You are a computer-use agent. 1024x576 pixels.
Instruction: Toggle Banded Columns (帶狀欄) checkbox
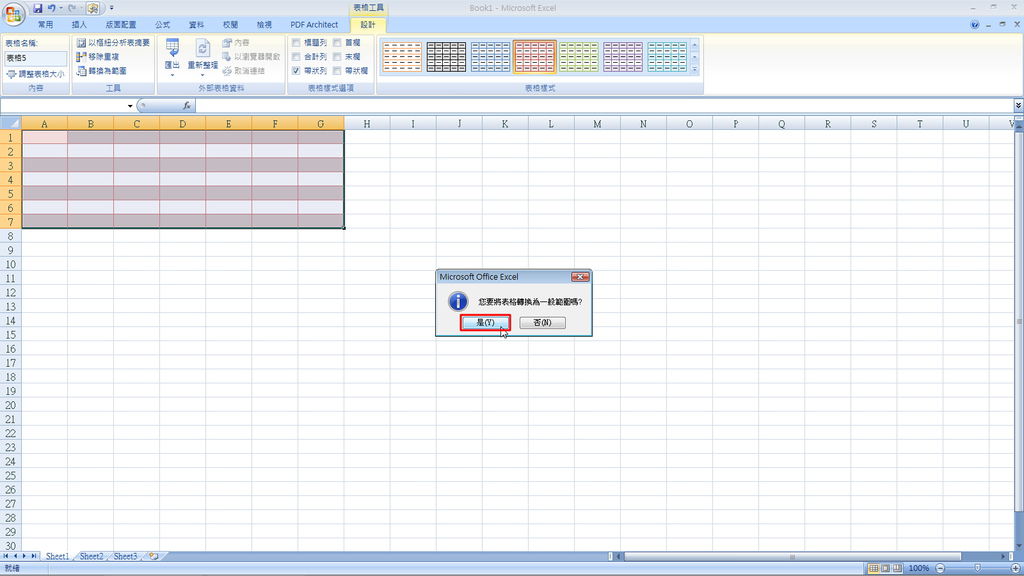tap(337, 71)
